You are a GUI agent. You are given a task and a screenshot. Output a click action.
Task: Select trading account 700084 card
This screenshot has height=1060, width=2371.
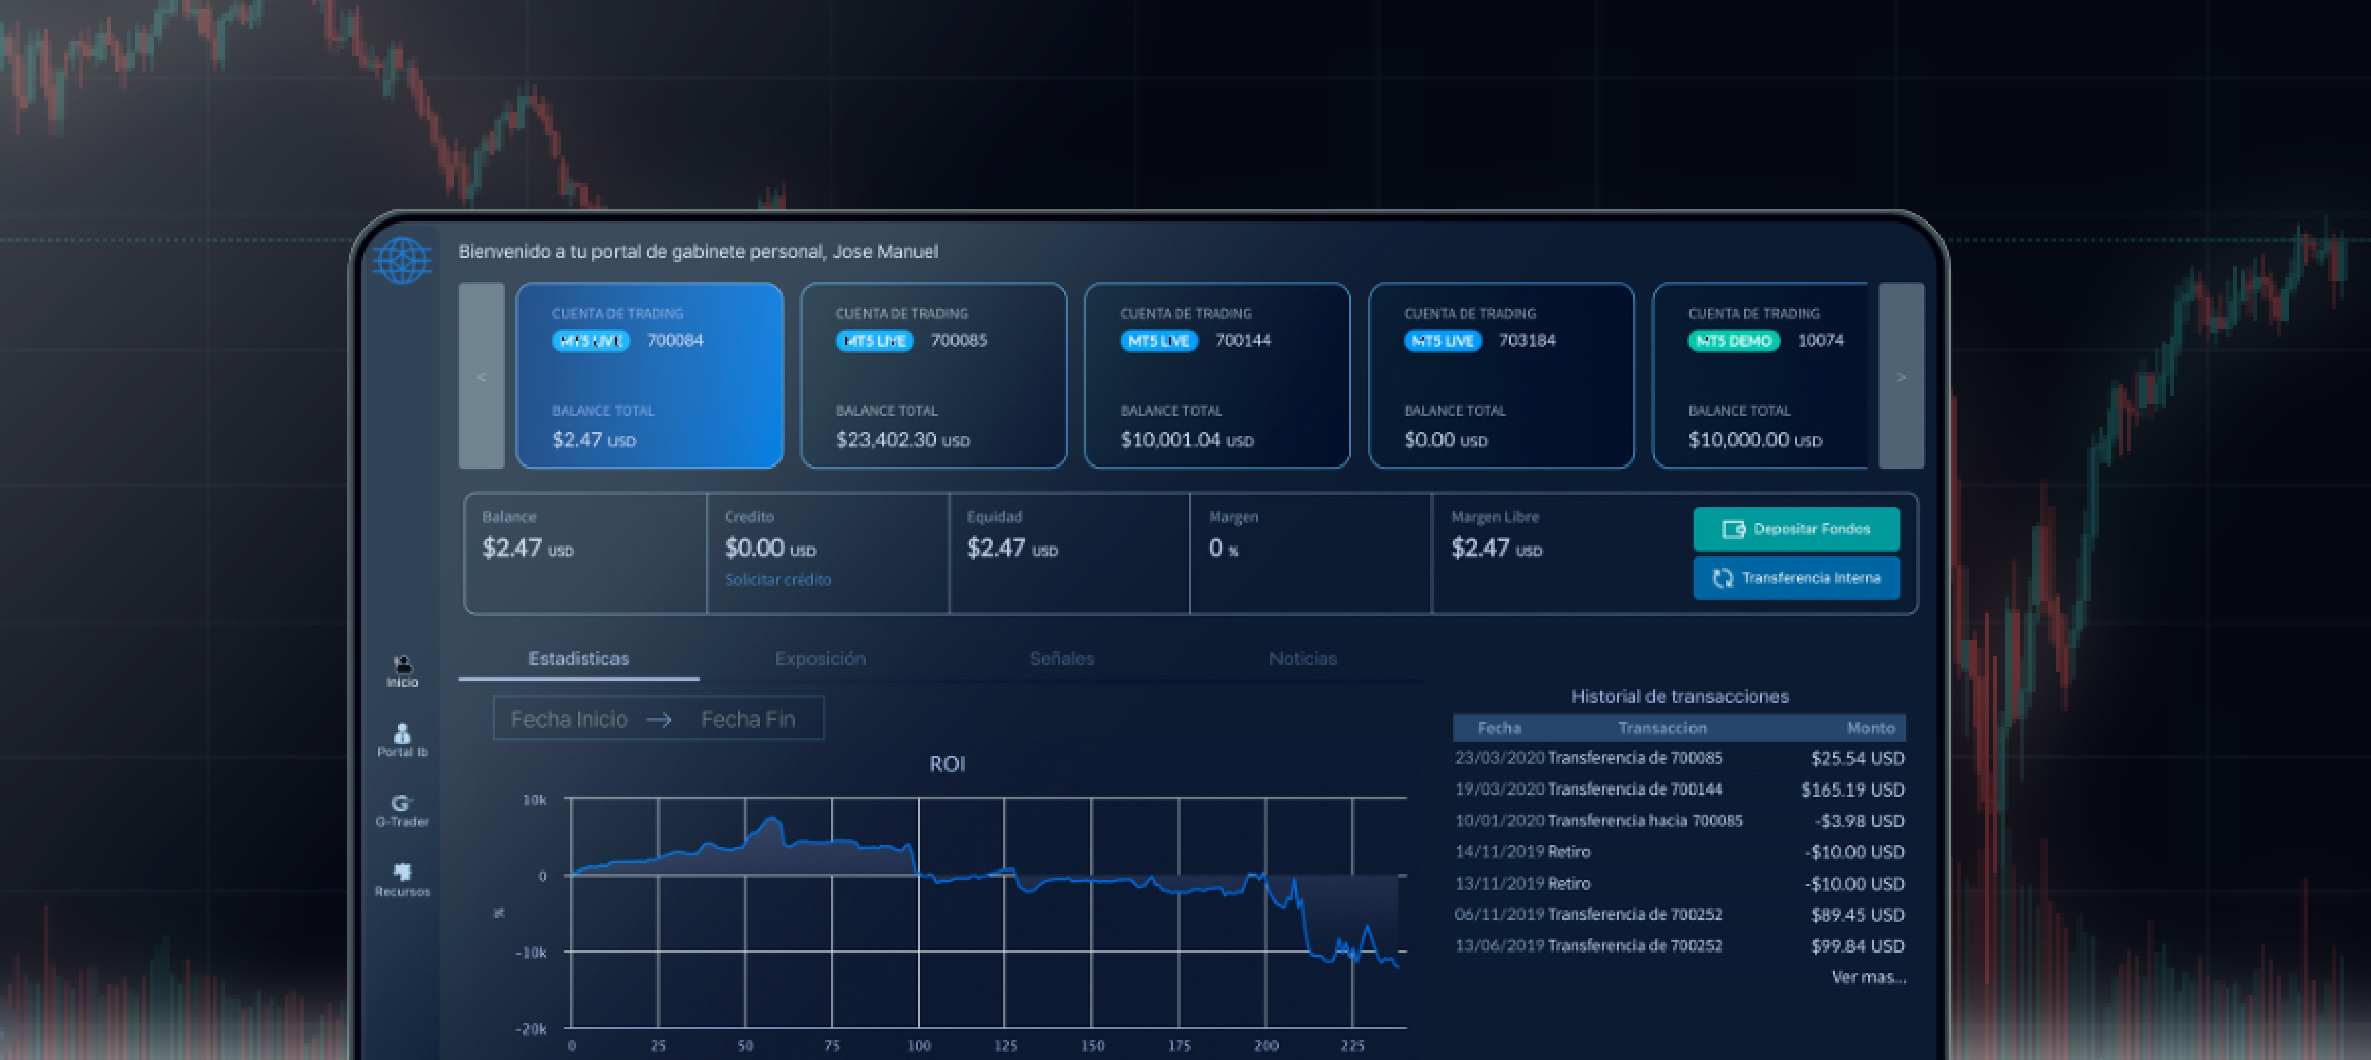coord(649,376)
